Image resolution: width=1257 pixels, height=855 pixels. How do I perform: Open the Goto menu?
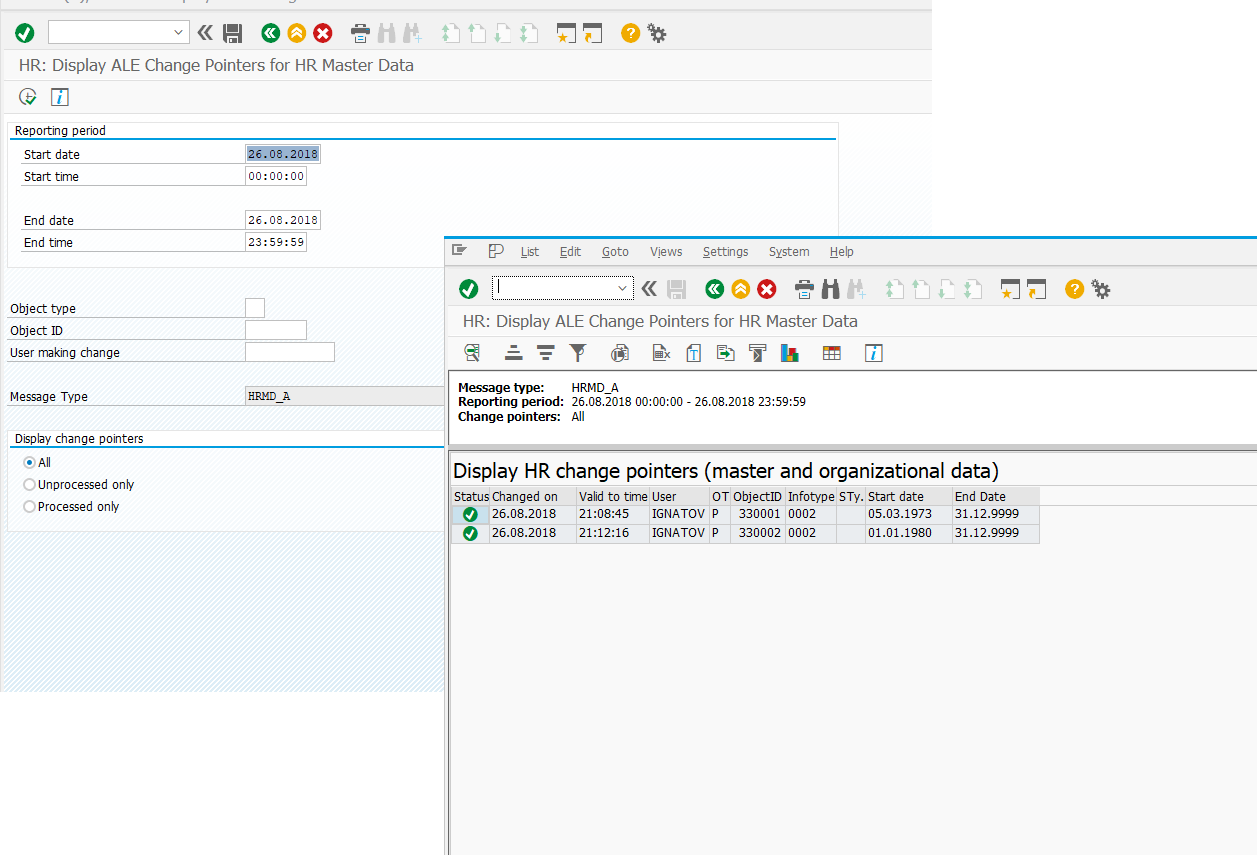[x=615, y=252]
